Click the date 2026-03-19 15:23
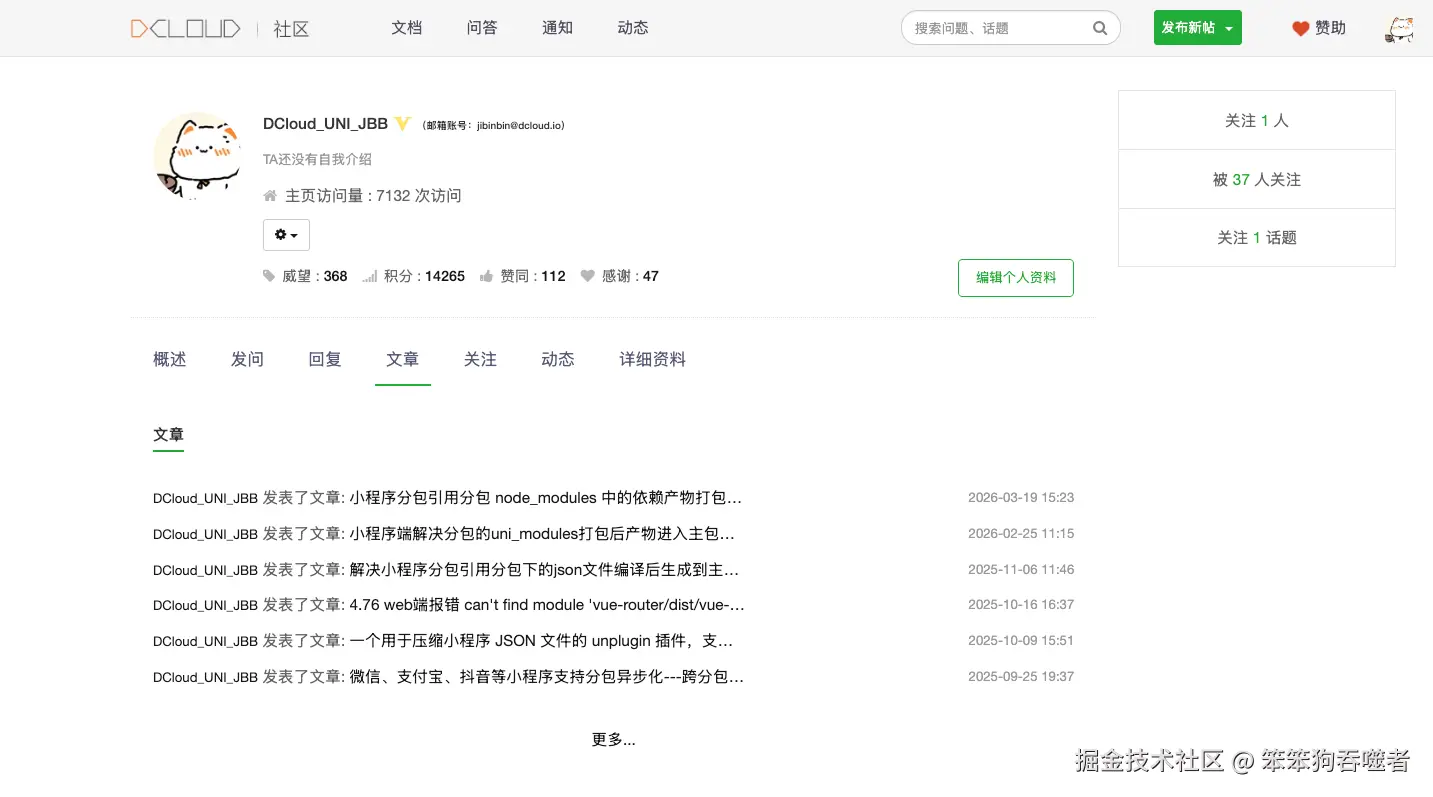This screenshot has height=797, width=1433. (1021, 497)
